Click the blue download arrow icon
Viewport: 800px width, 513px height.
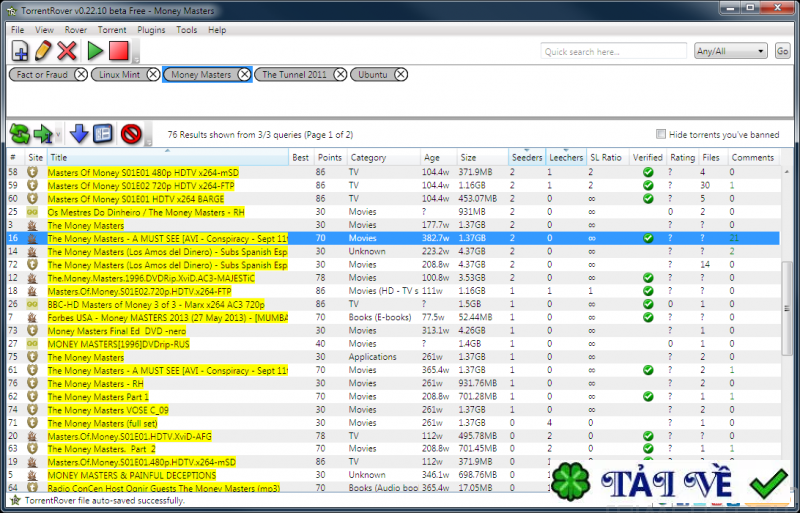click(80, 134)
